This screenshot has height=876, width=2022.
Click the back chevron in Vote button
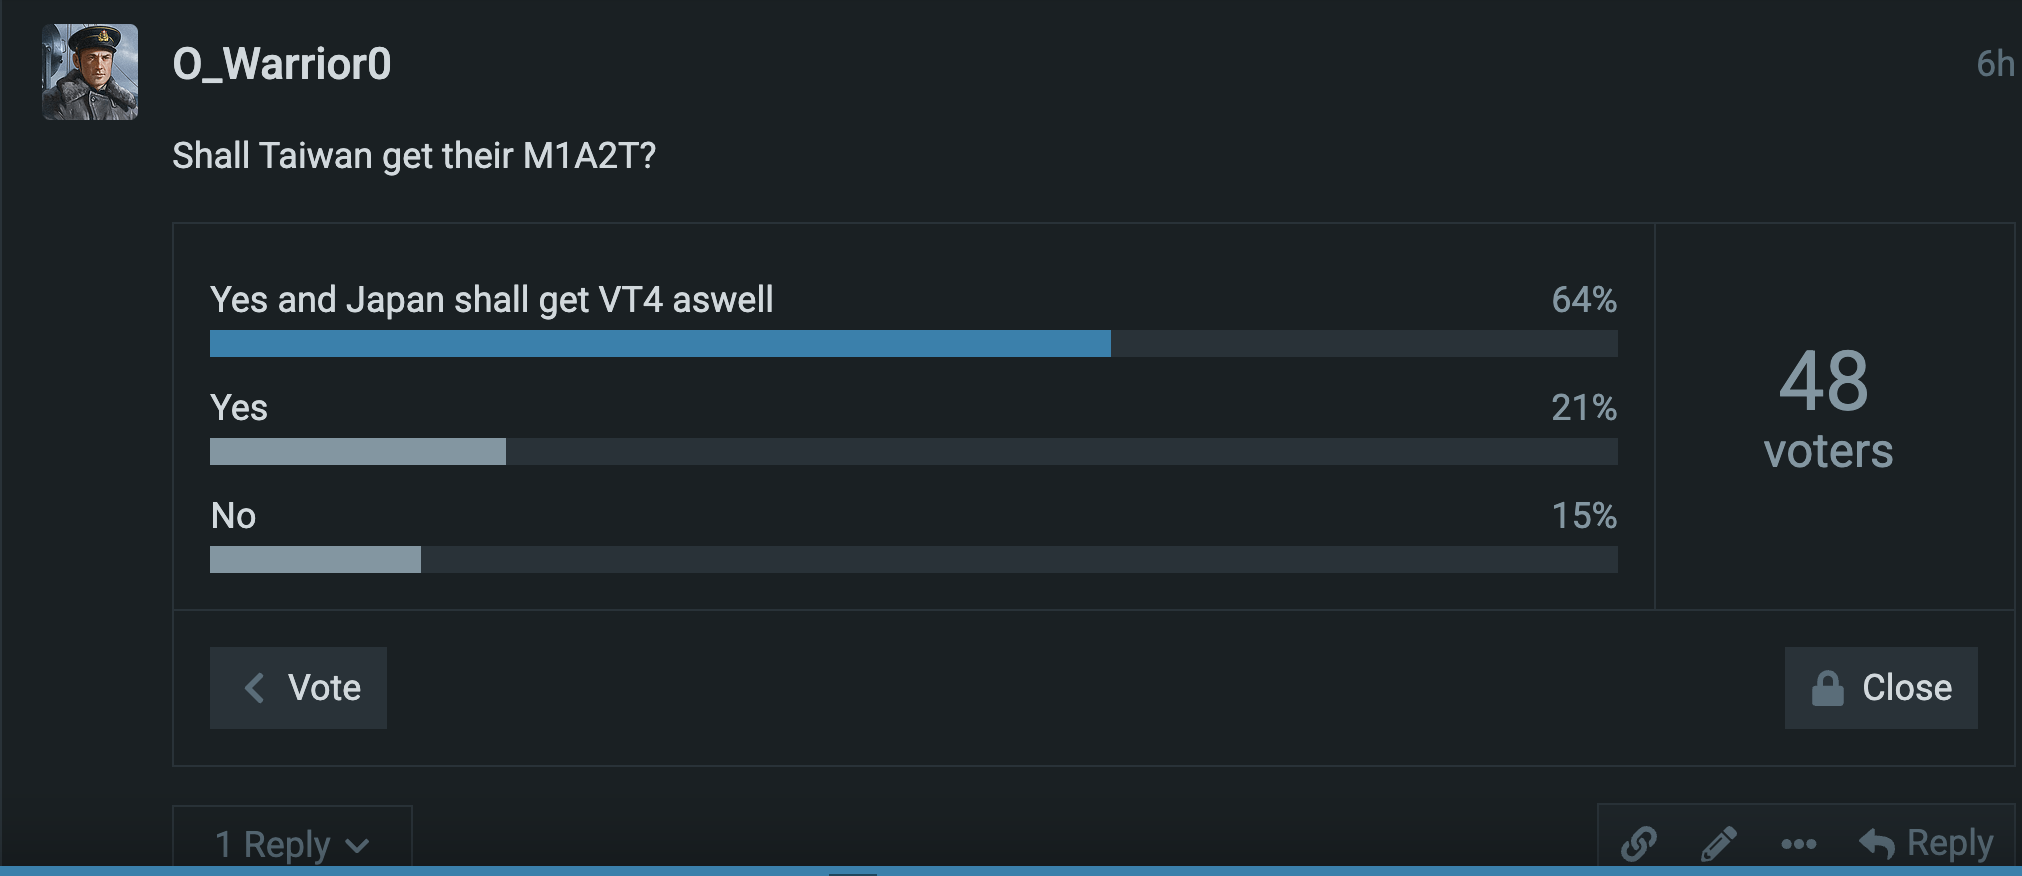(255, 688)
